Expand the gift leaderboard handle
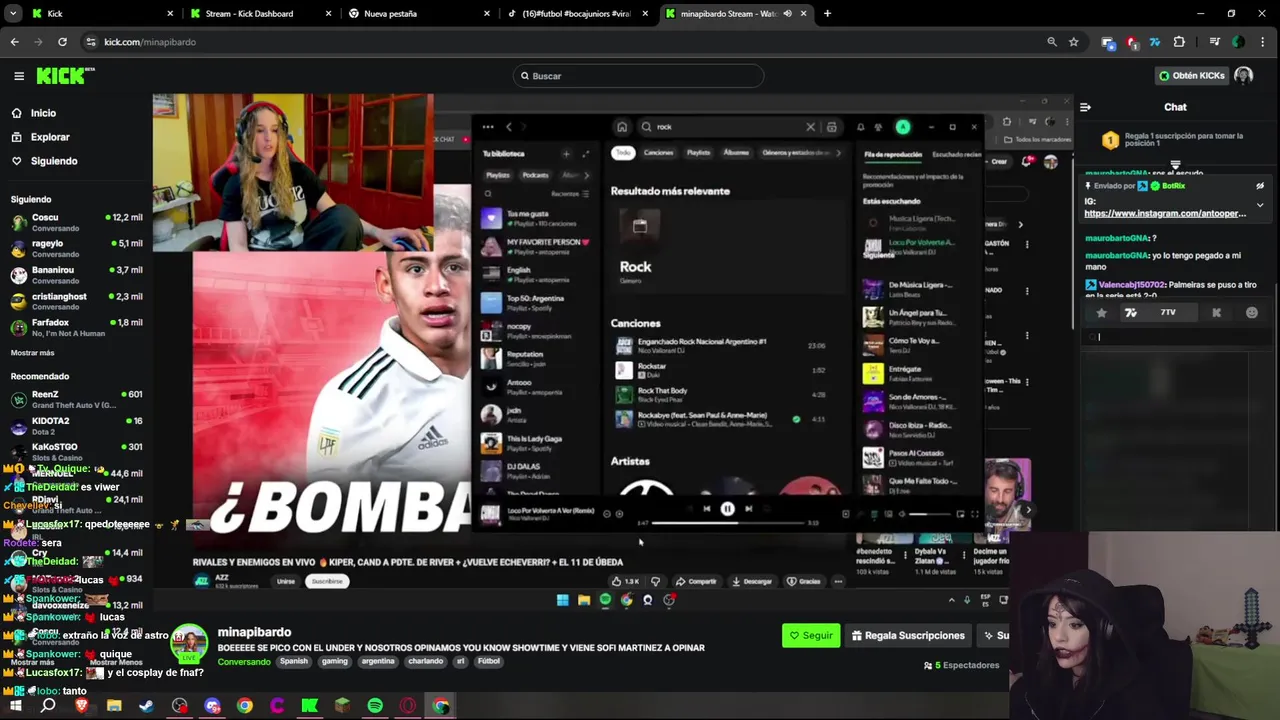 pos(1175,165)
